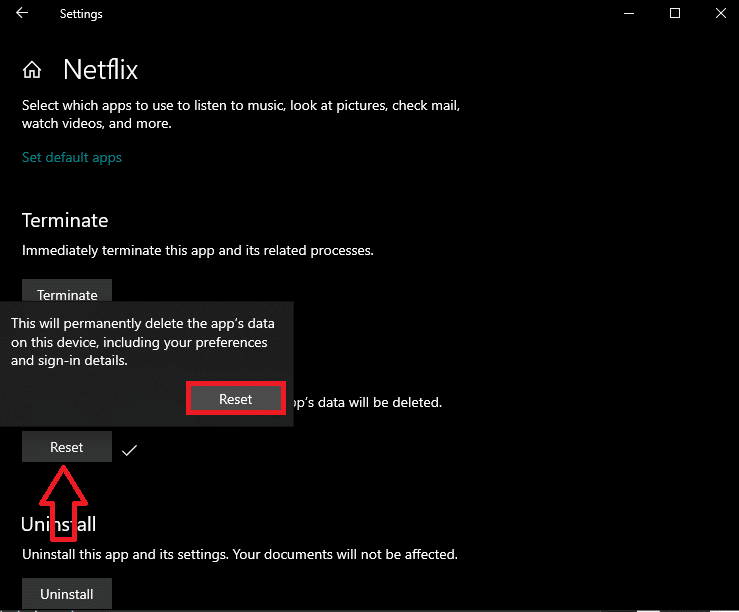Open the Set default apps link

[72, 157]
